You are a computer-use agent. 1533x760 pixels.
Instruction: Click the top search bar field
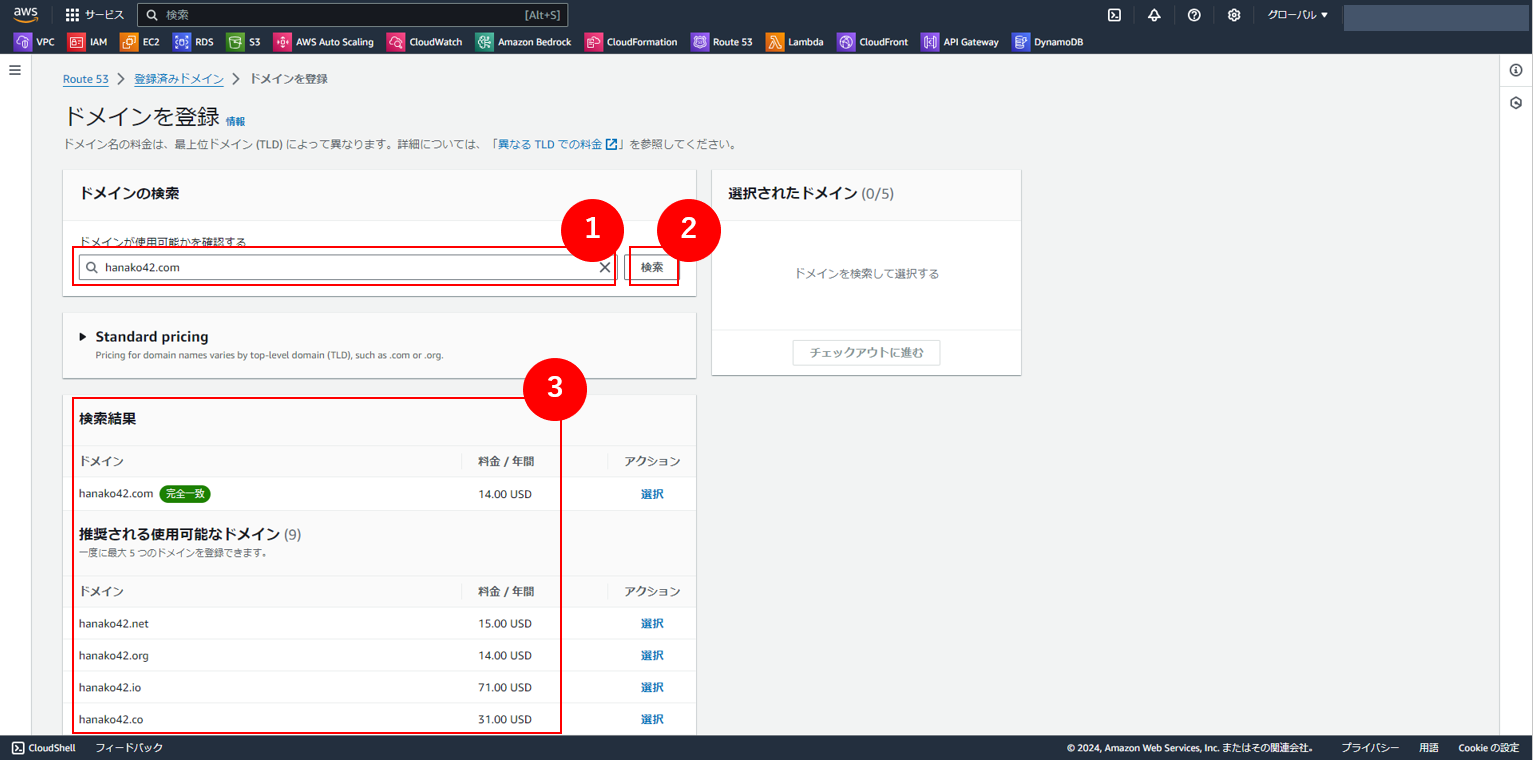(x=352, y=15)
